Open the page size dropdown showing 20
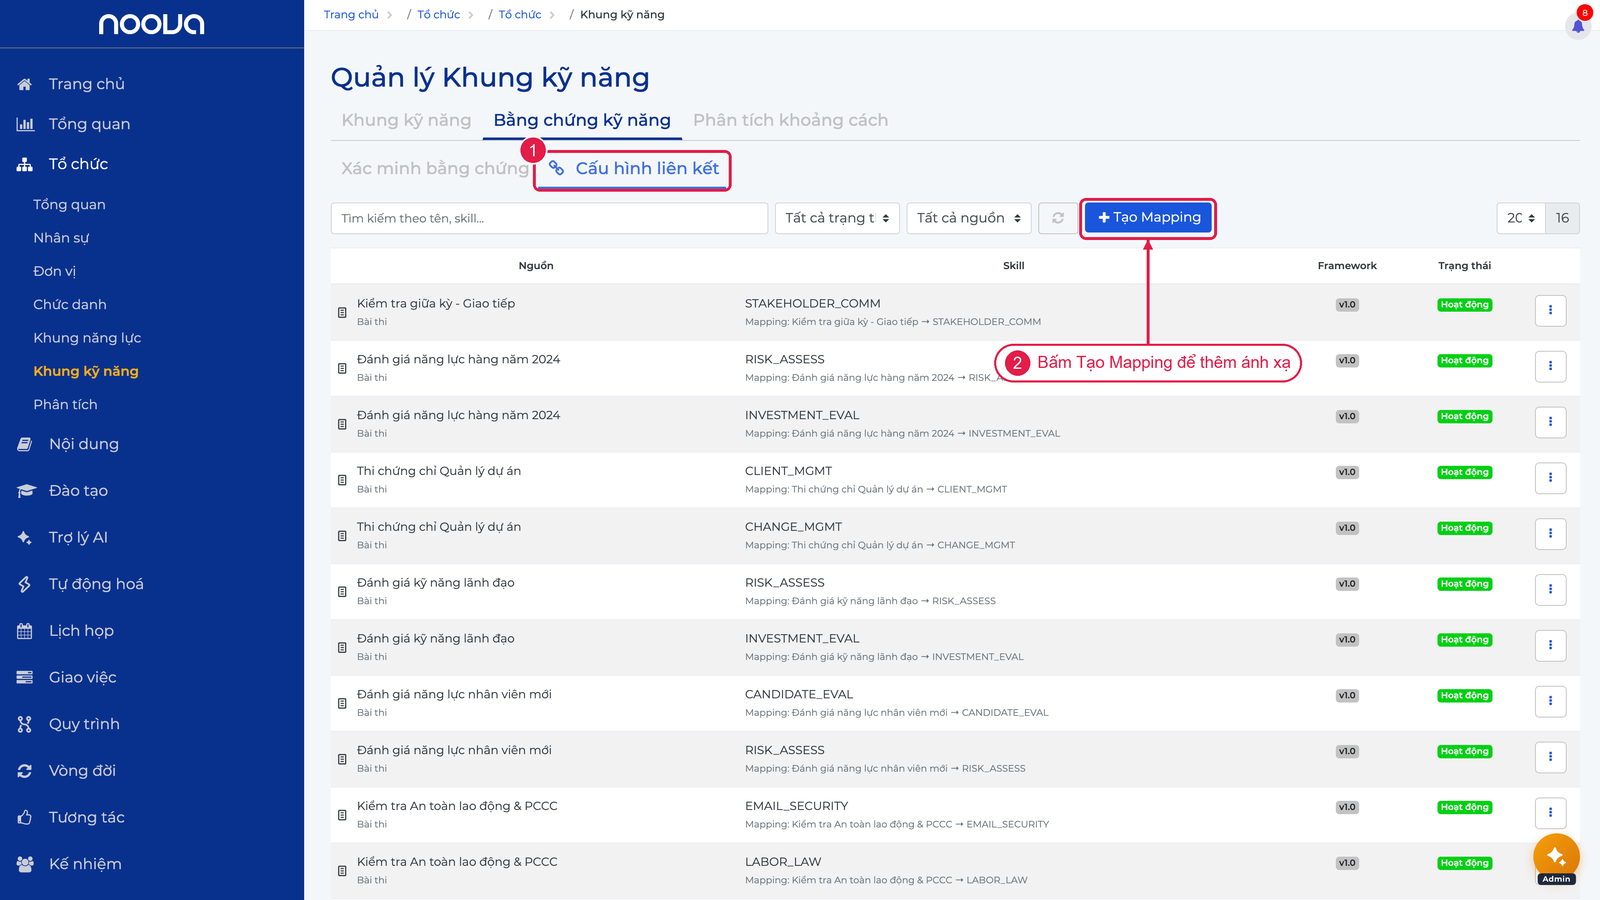 1521,218
